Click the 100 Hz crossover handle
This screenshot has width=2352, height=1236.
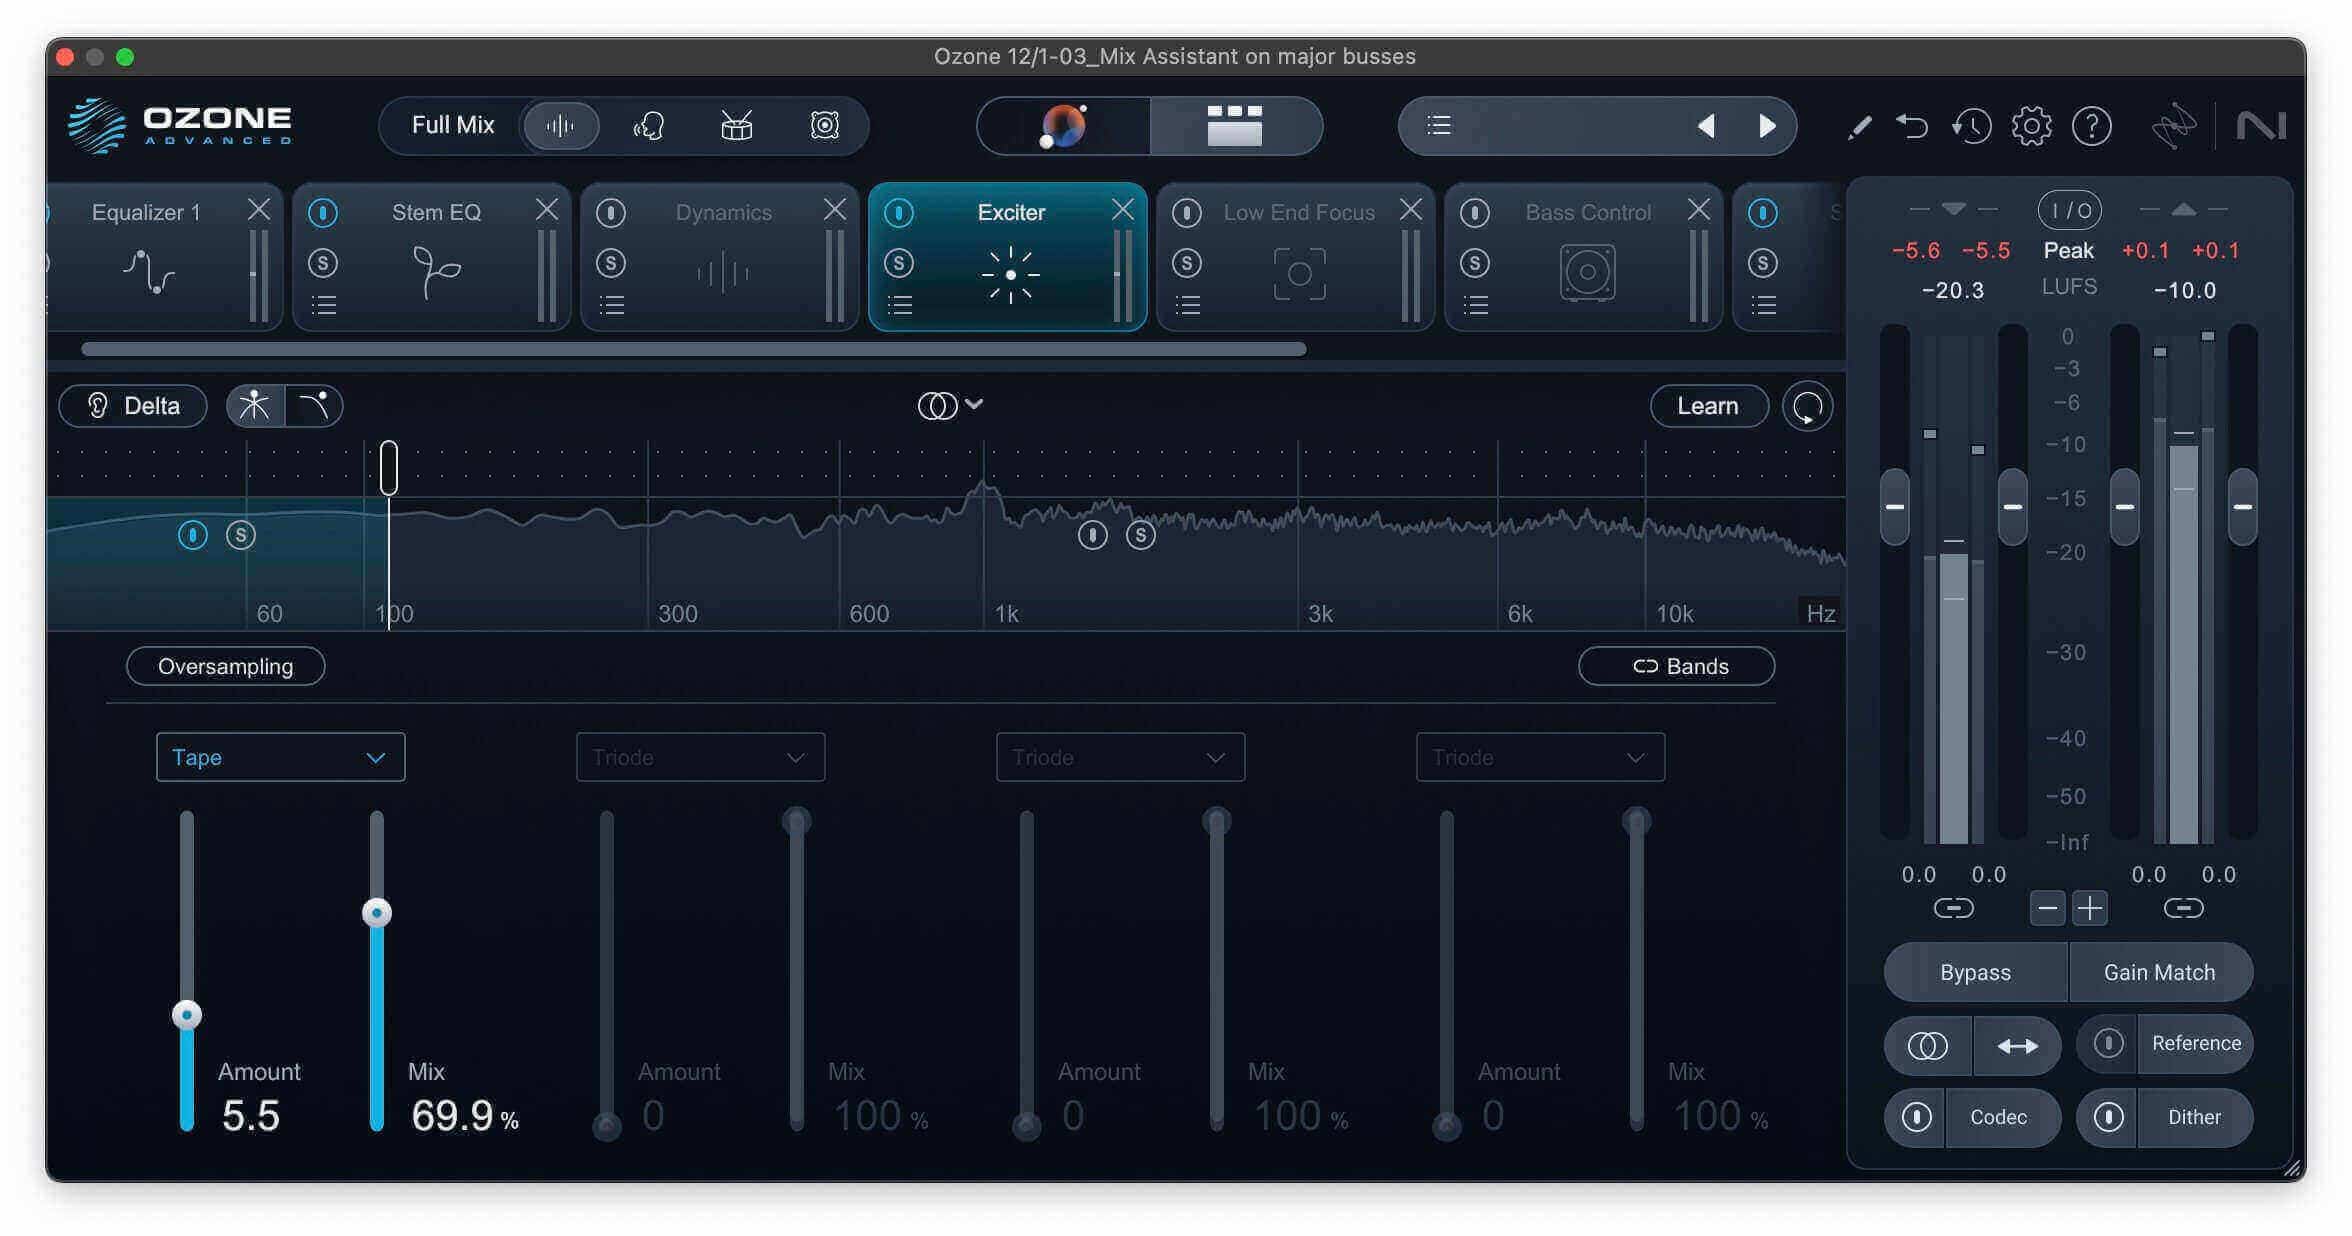tap(389, 468)
